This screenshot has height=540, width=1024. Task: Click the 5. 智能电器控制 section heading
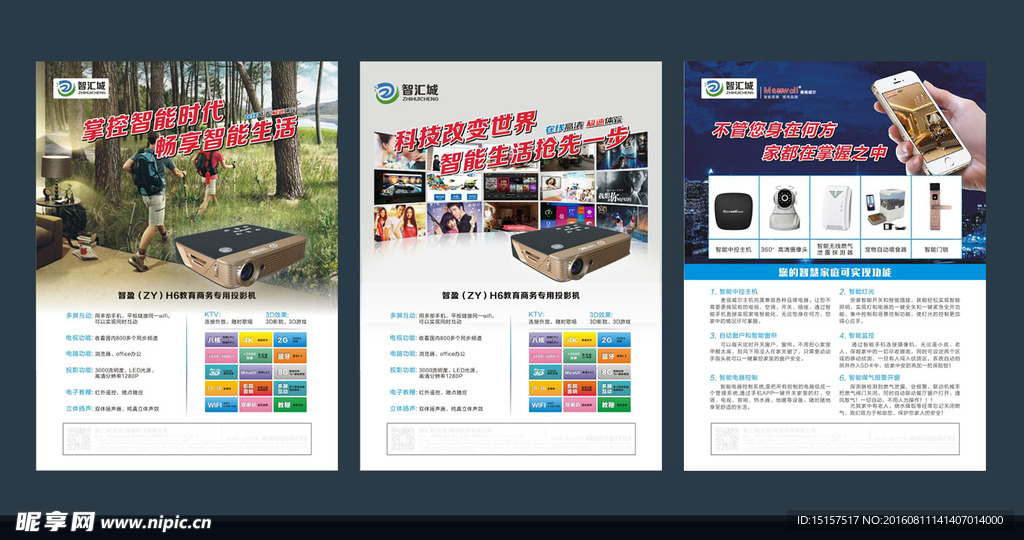[x=735, y=377]
